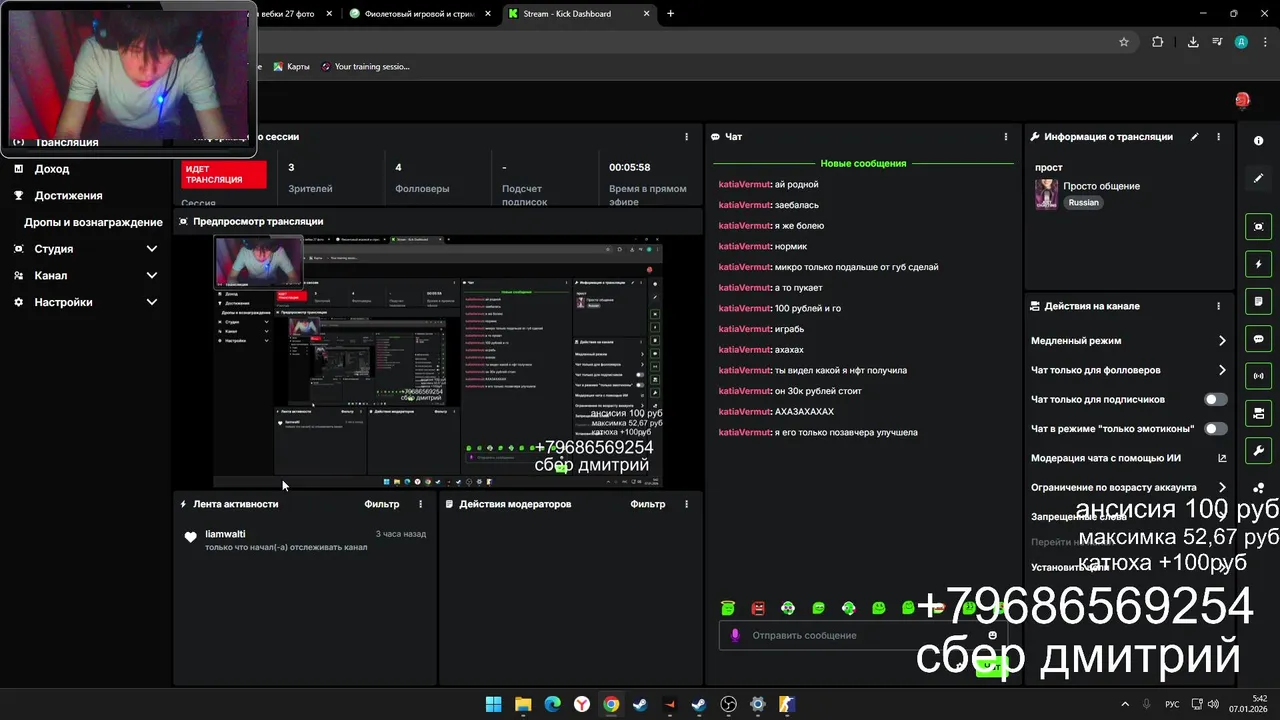Open moderator actions three-dot menu
The image size is (1280, 720).
pos(686,504)
